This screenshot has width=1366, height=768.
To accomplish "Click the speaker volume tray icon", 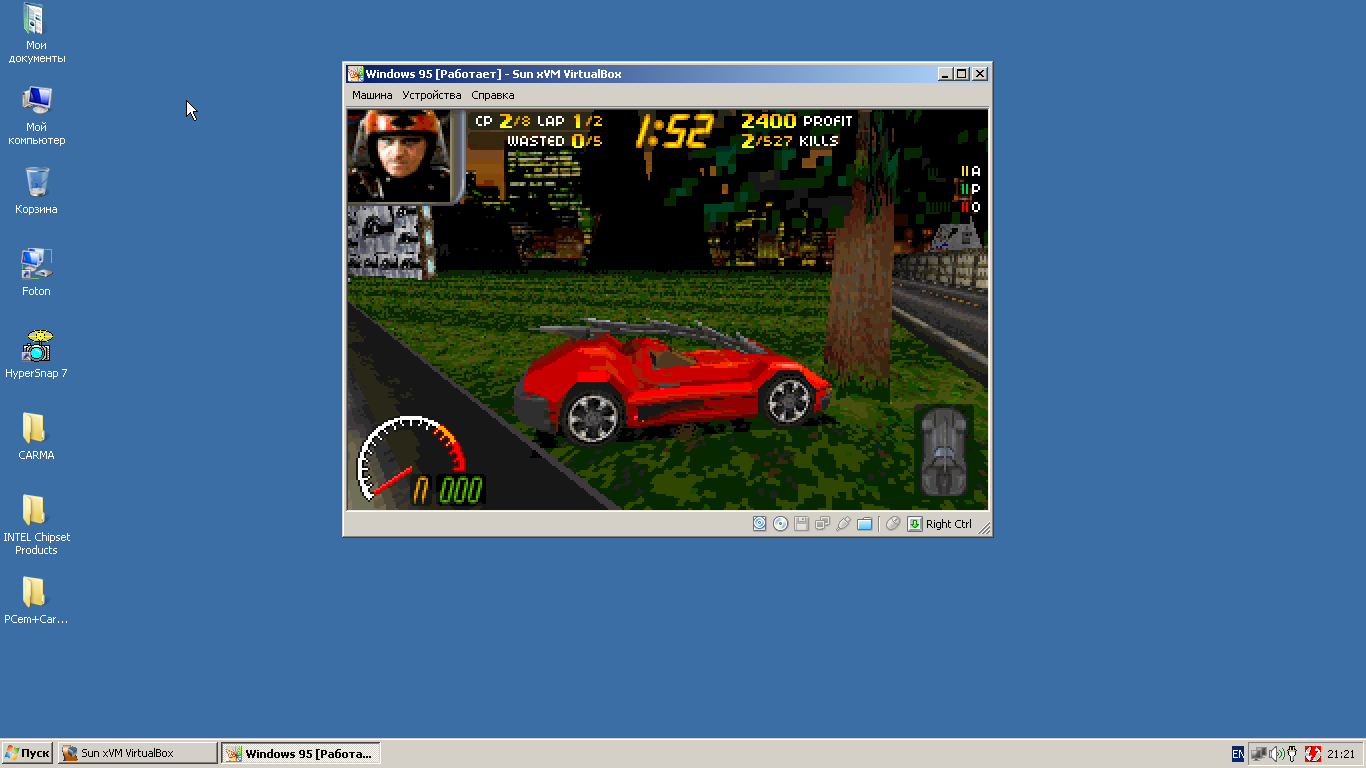I will (1276, 754).
